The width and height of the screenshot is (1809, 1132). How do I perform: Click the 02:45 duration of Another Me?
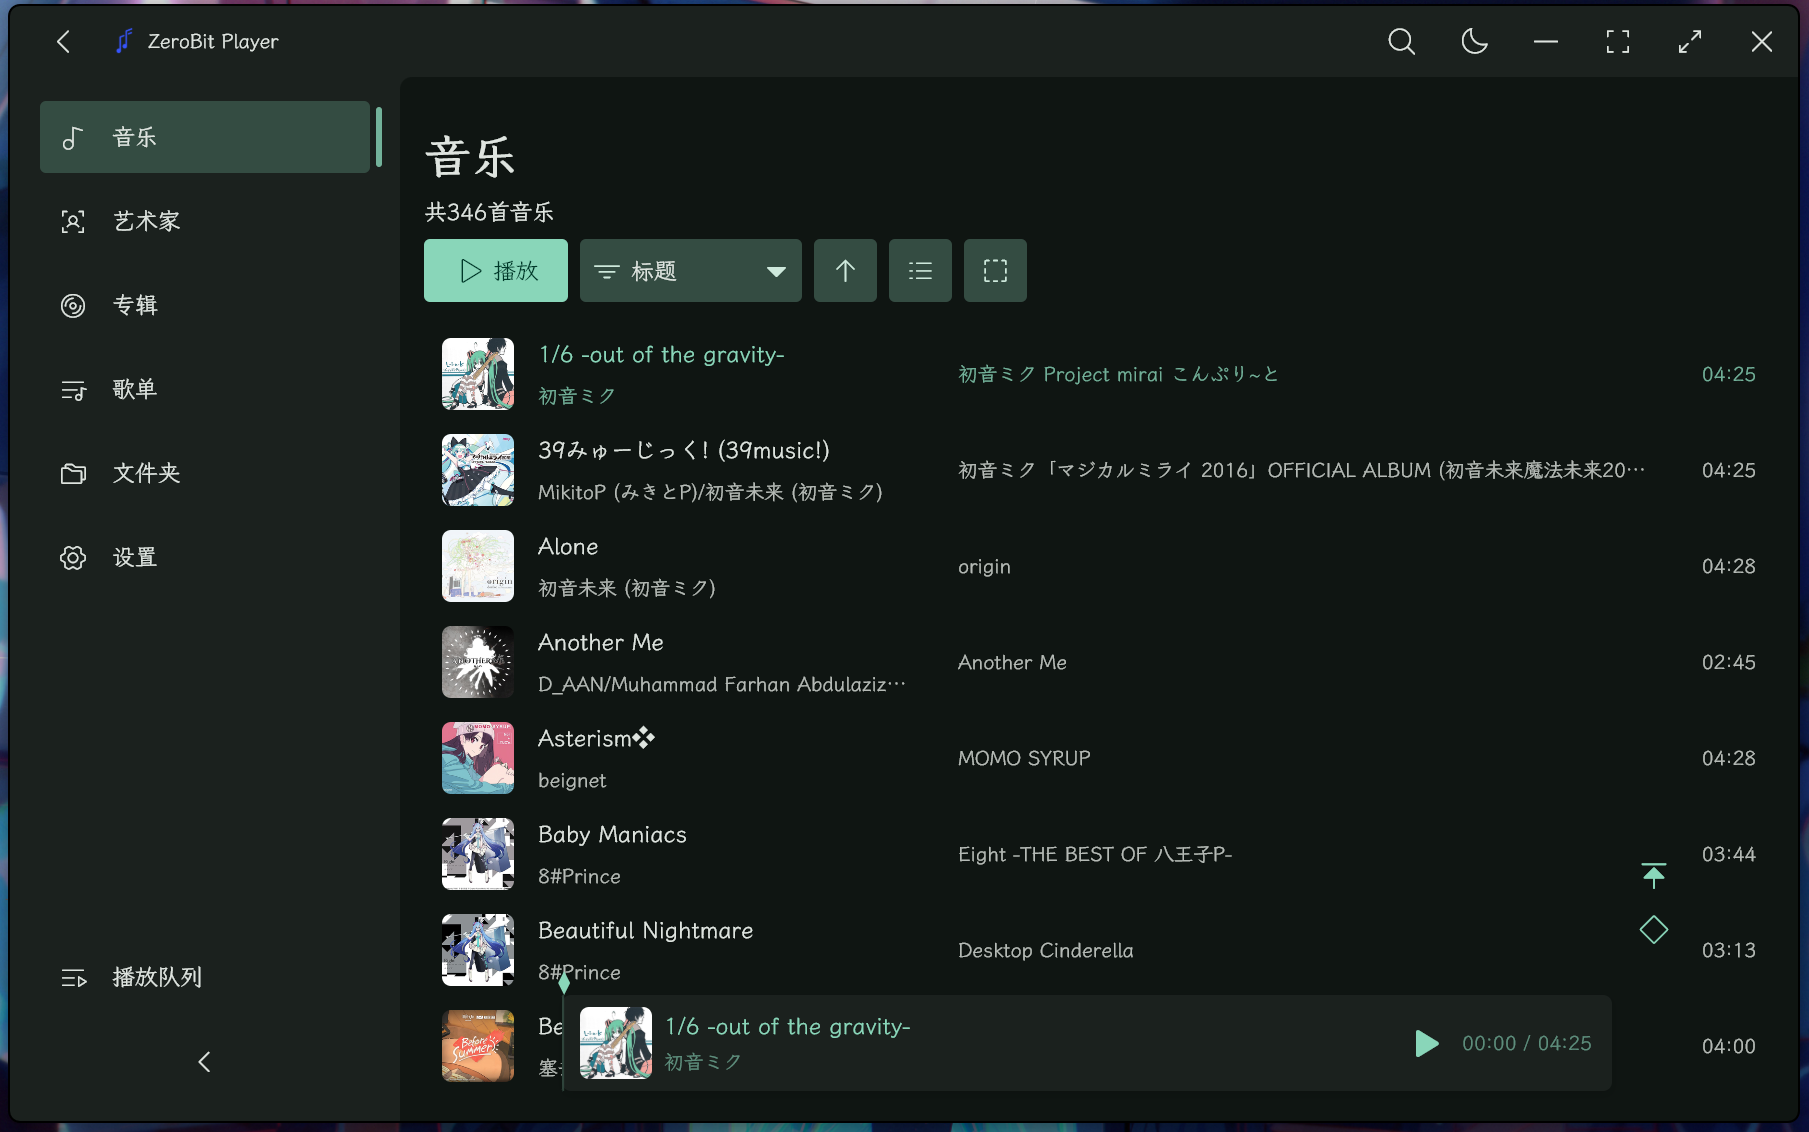(x=1728, y=662)
